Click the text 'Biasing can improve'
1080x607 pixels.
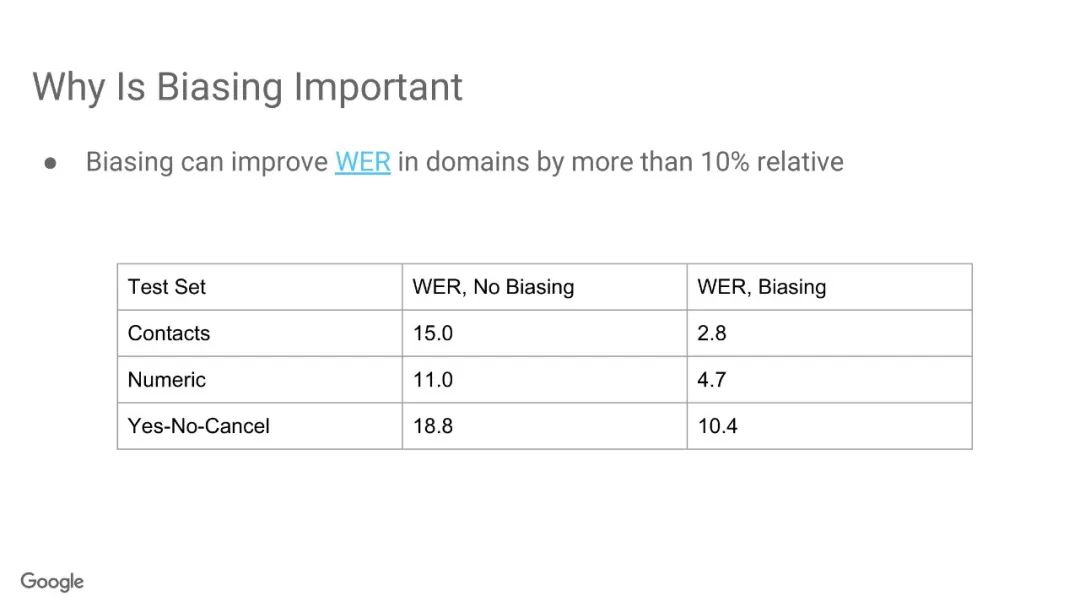pos(207,163)
